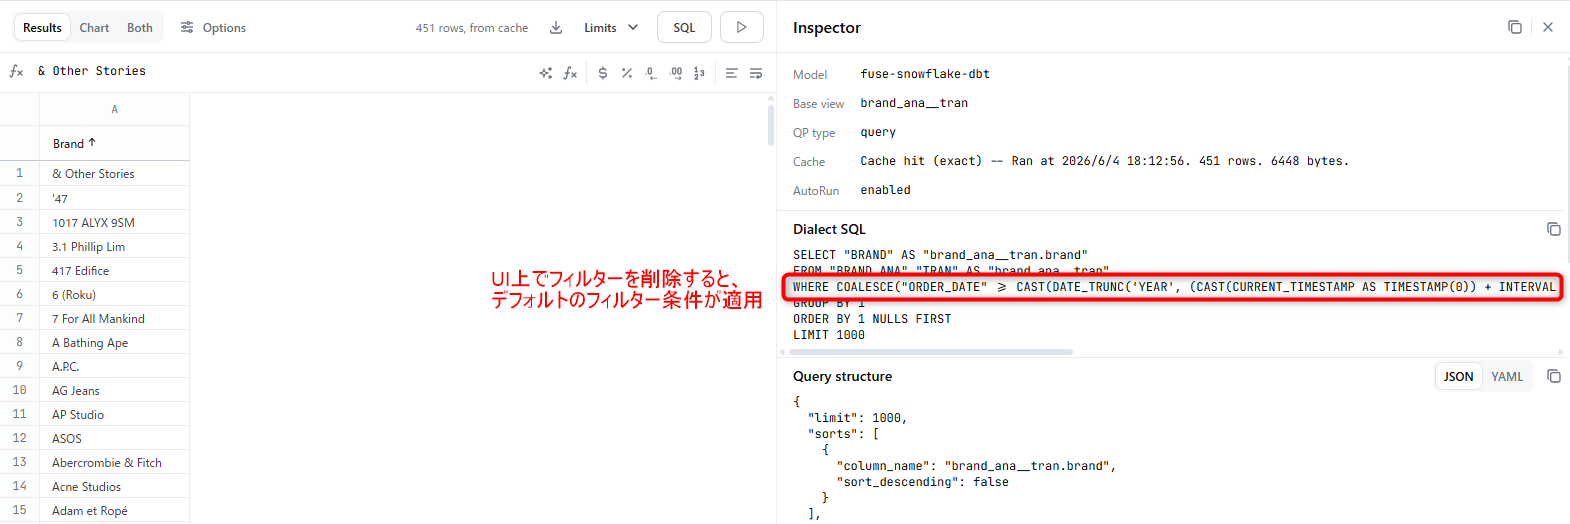
Task: Open the Options settings
Action: coord(213,28)
